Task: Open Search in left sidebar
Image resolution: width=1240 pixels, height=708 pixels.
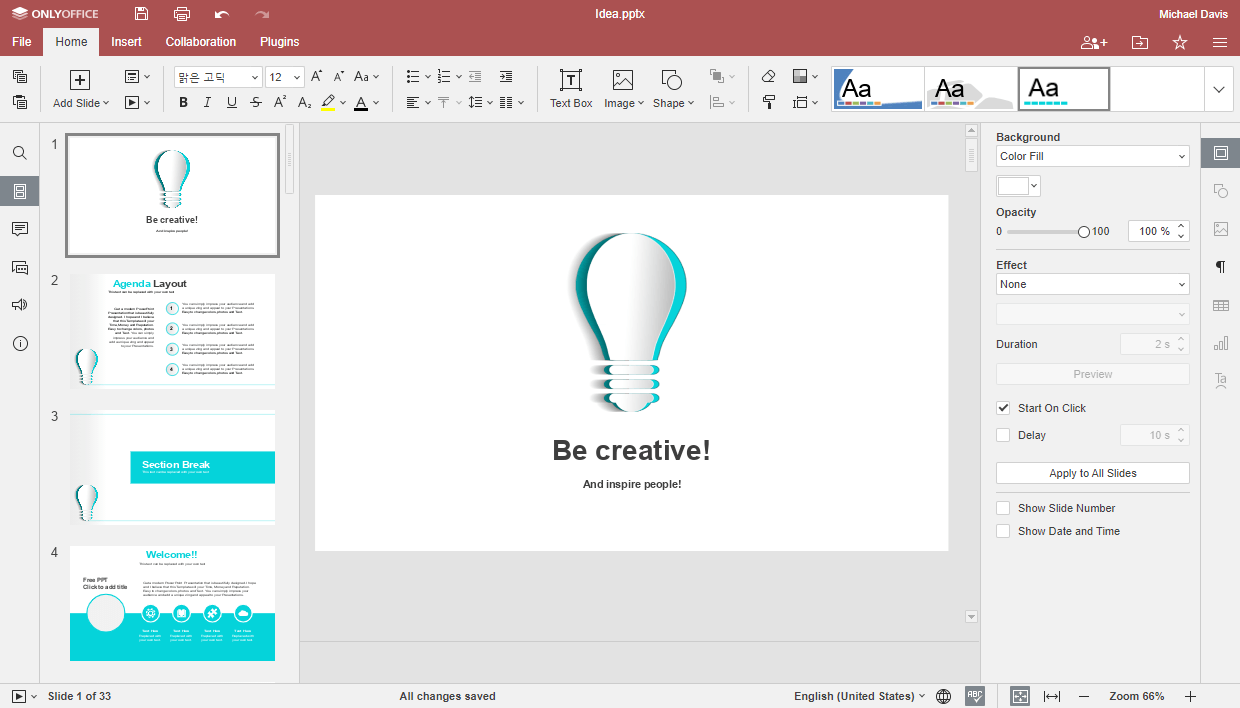Action: [19, 153]
